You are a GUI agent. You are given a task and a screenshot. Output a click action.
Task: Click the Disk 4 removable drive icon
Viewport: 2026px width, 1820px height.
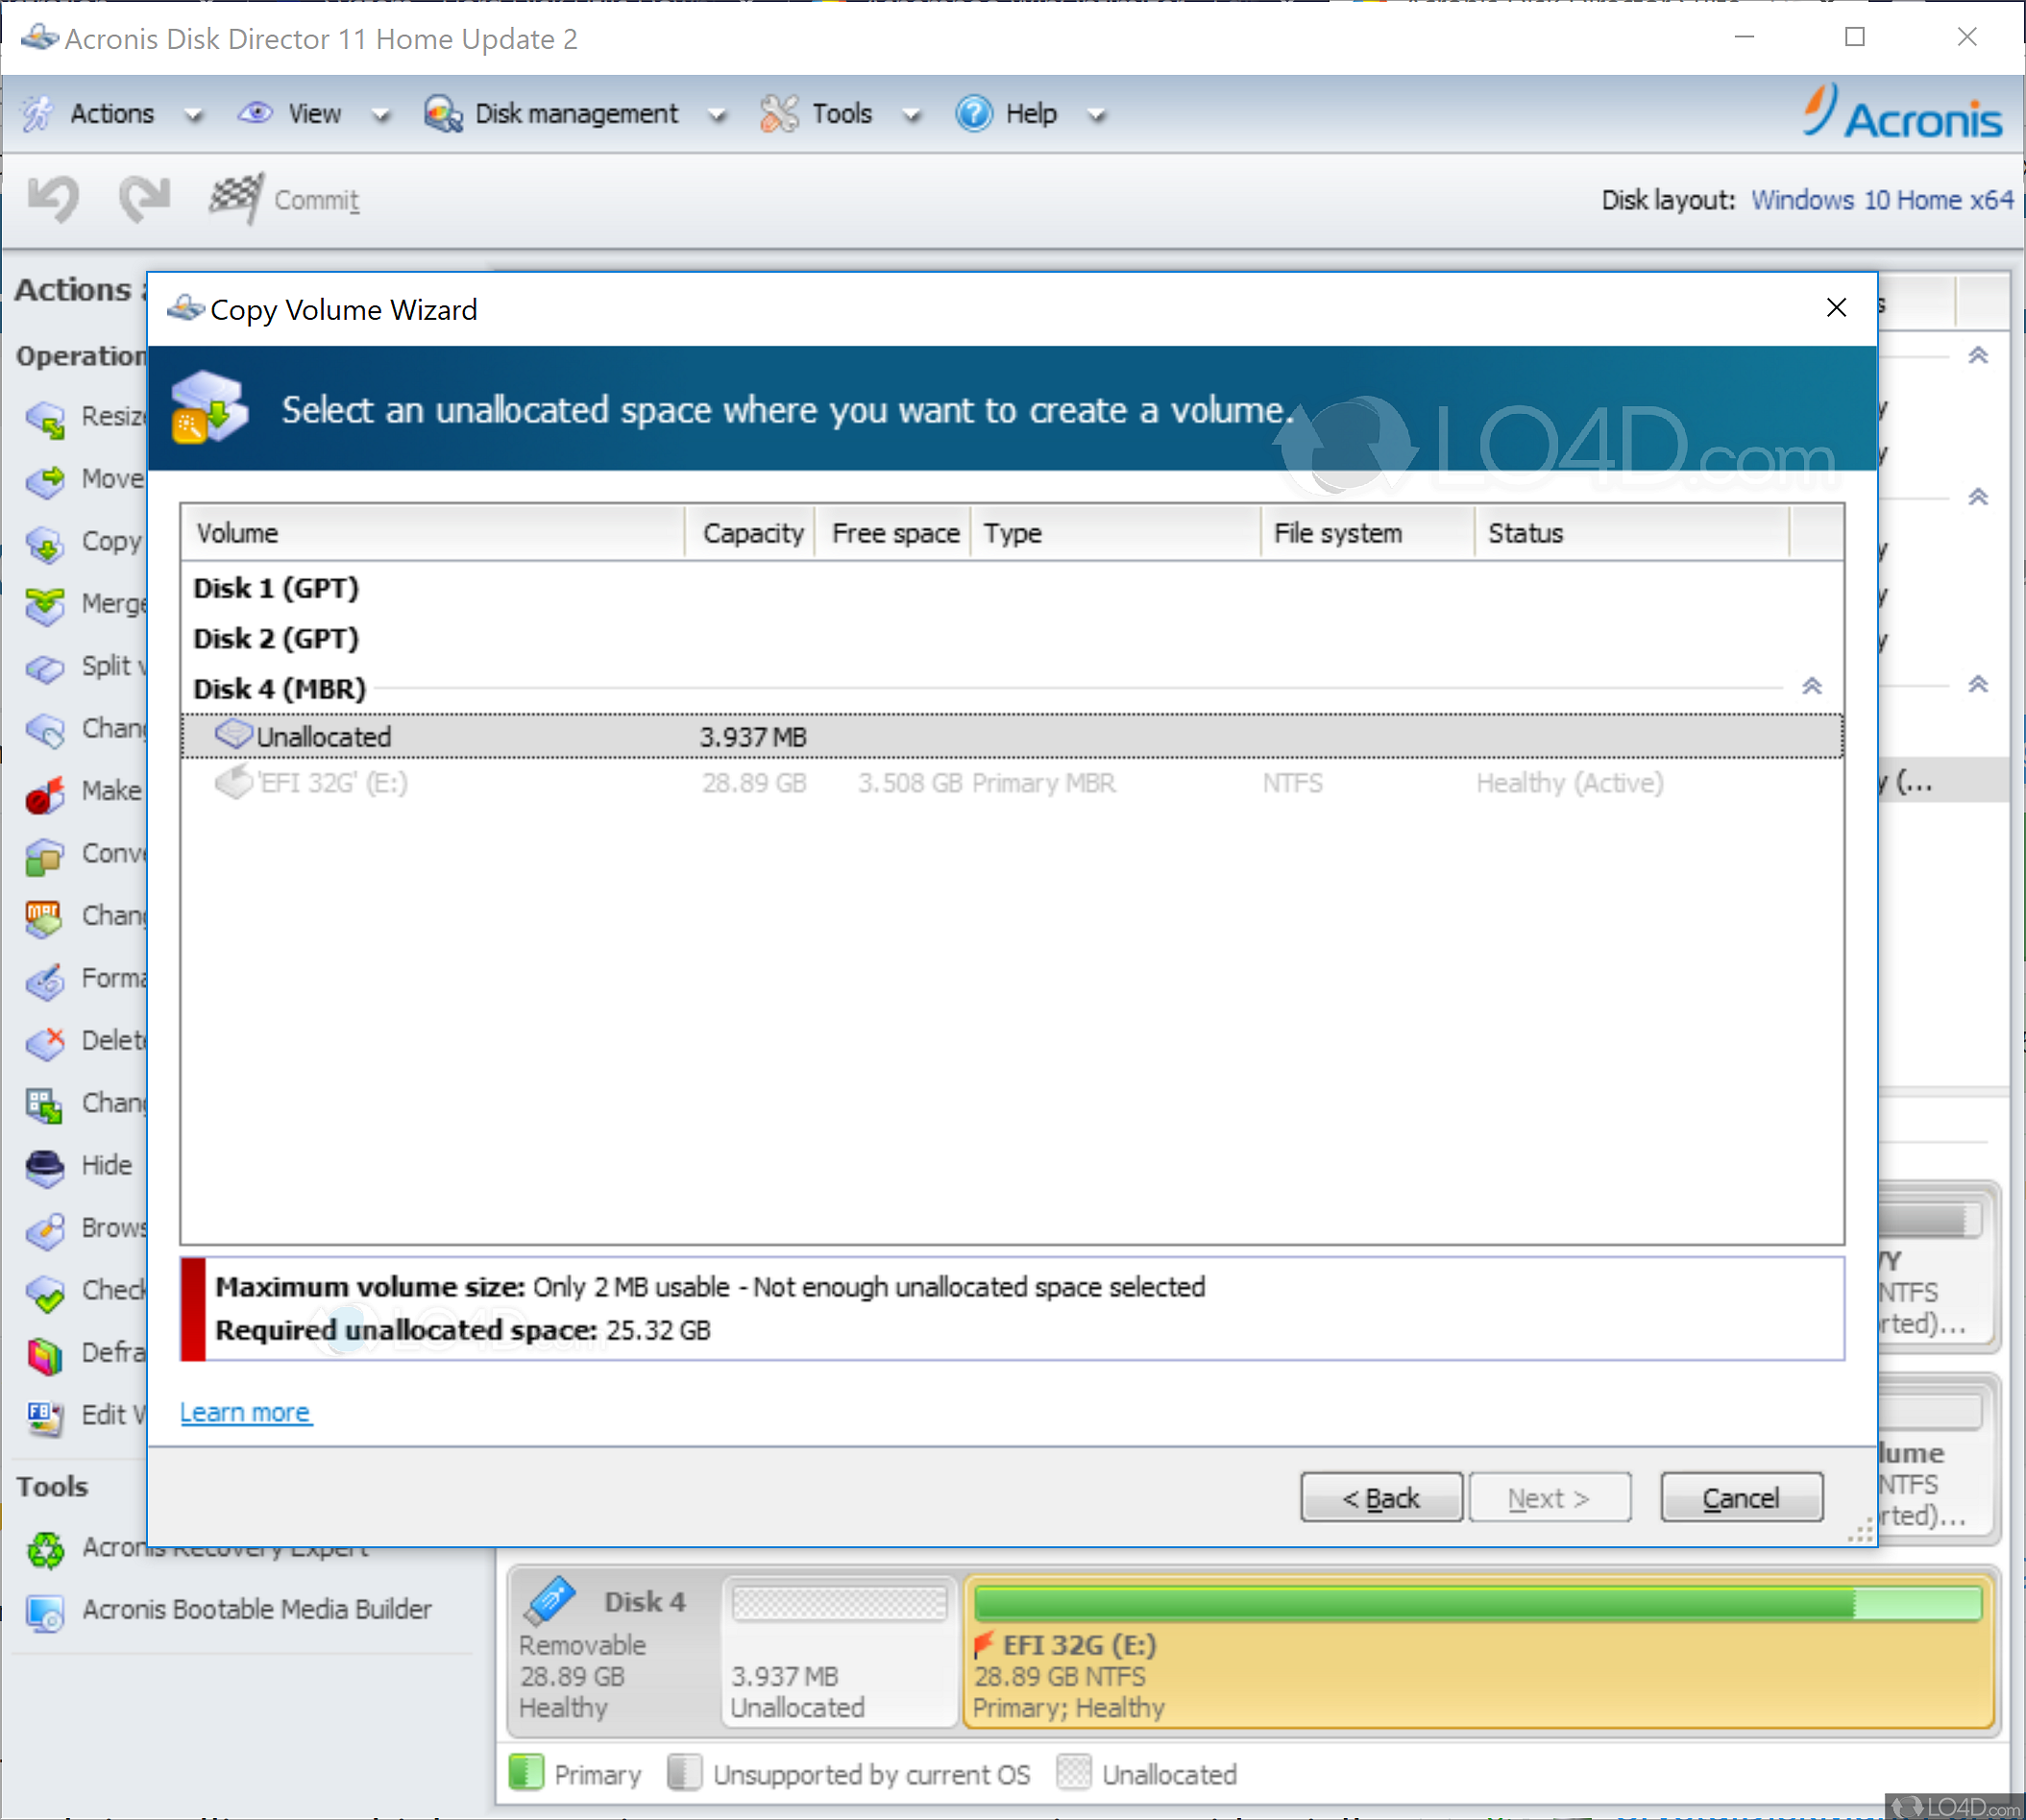click(x=548, y=1599)
